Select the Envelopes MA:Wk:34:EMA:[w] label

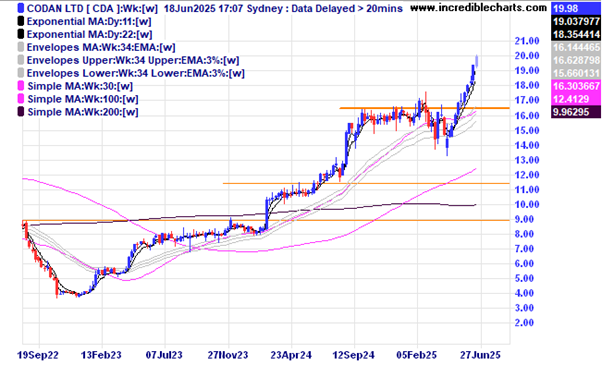tap(101, 48)
